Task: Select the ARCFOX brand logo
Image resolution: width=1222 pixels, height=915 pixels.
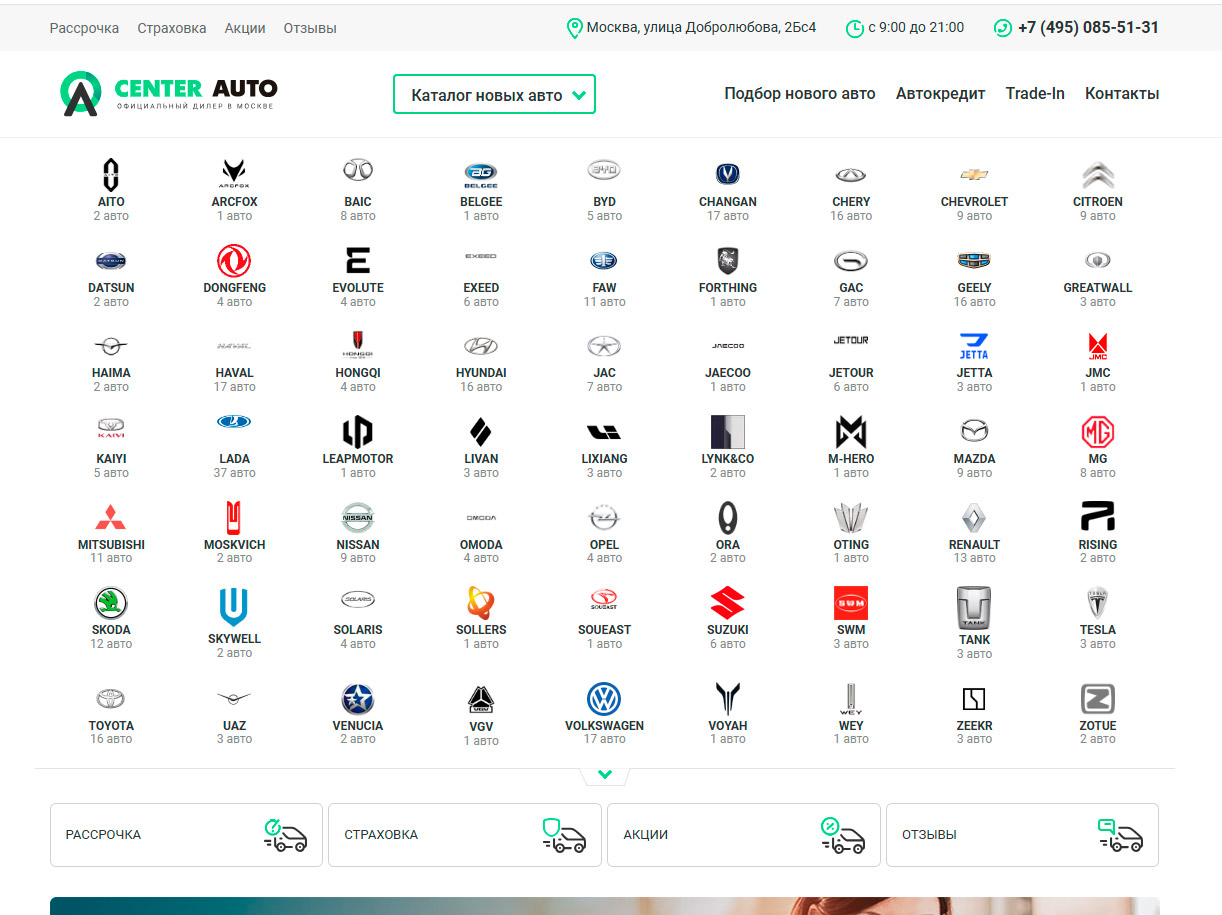Action: (x=234, y=174)
